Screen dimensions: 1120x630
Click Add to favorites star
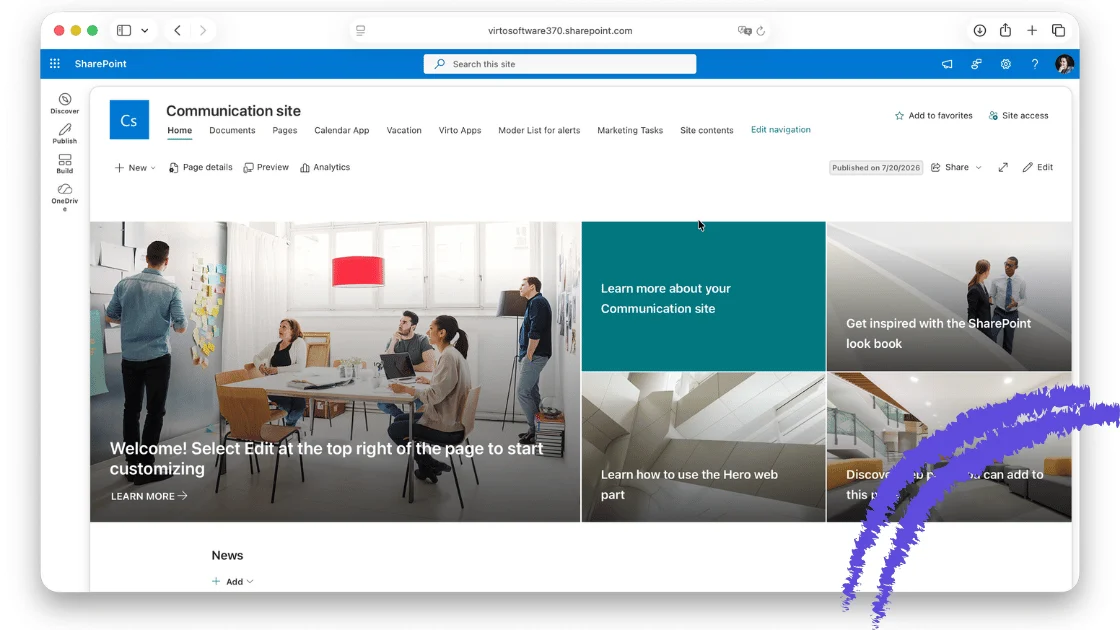(934, 116)
